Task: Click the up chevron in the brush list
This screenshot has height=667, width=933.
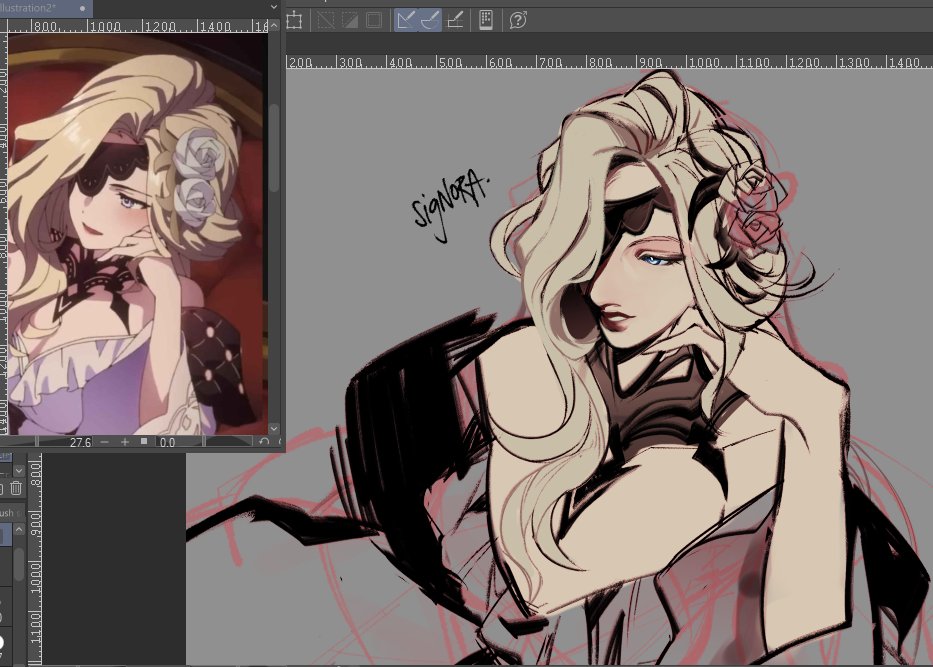Action: [x=19, y=530]
